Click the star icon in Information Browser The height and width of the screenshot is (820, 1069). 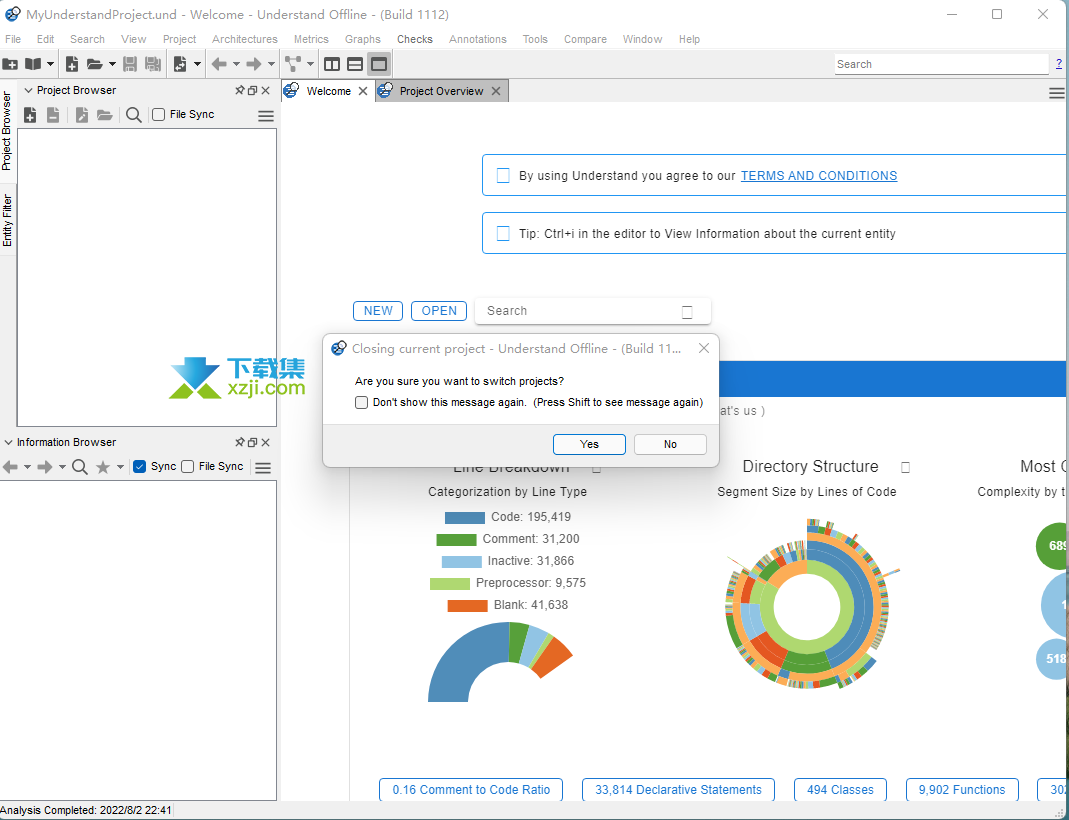103,467
